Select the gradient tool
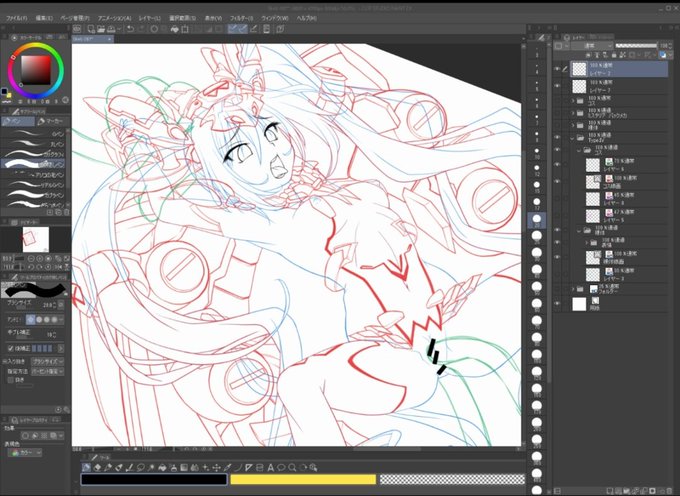The width and height of the screenshot is (680, 496). click(x=184, y=467)
